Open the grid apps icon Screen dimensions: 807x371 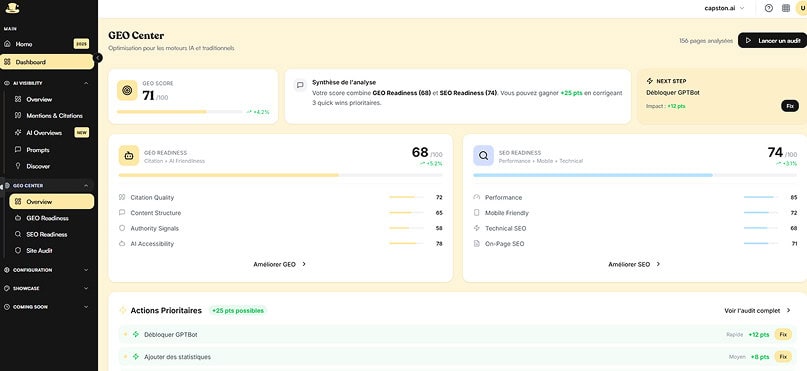[785, 8]
